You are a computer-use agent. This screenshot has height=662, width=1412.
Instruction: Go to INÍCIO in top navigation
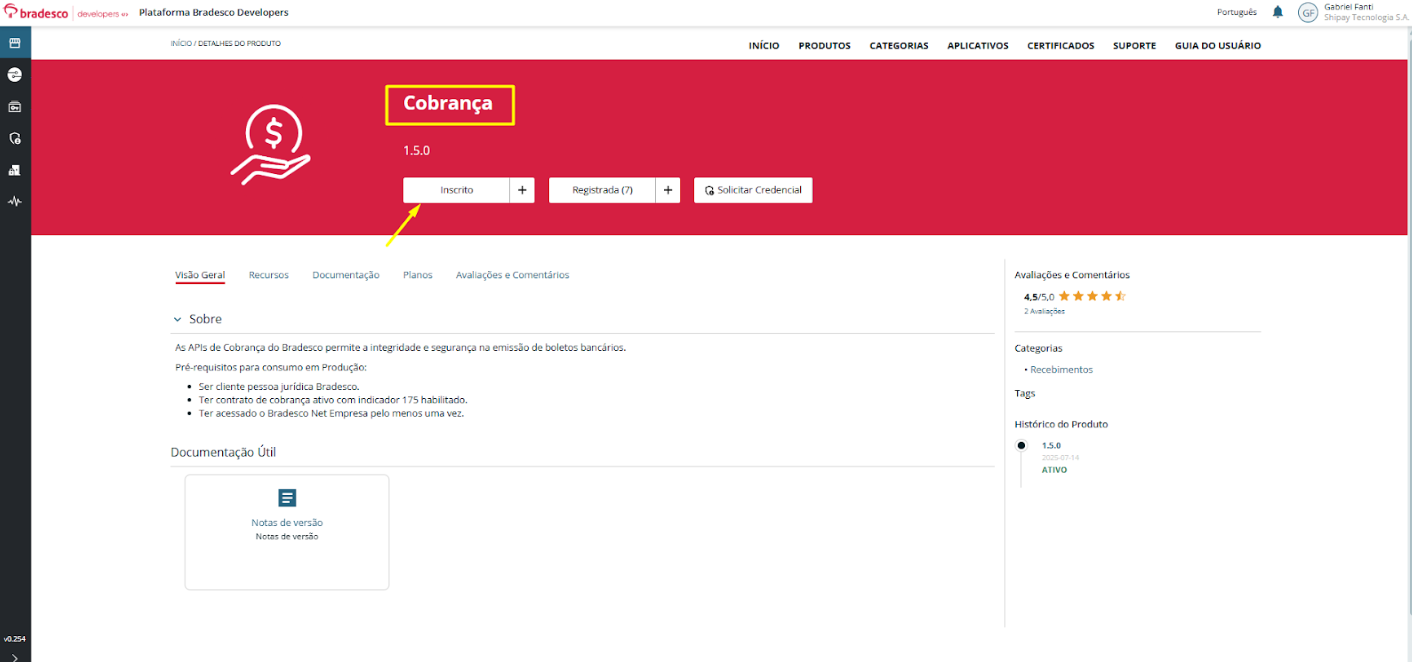pyautogui.click(x=764, y=46)
